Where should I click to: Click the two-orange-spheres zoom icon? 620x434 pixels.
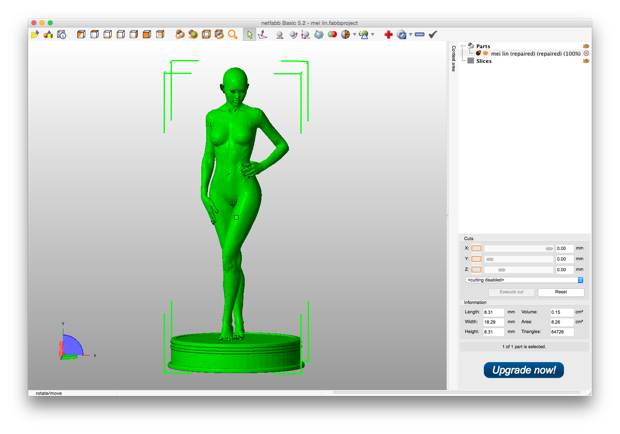pyautogui.click(x=180, y=35)
